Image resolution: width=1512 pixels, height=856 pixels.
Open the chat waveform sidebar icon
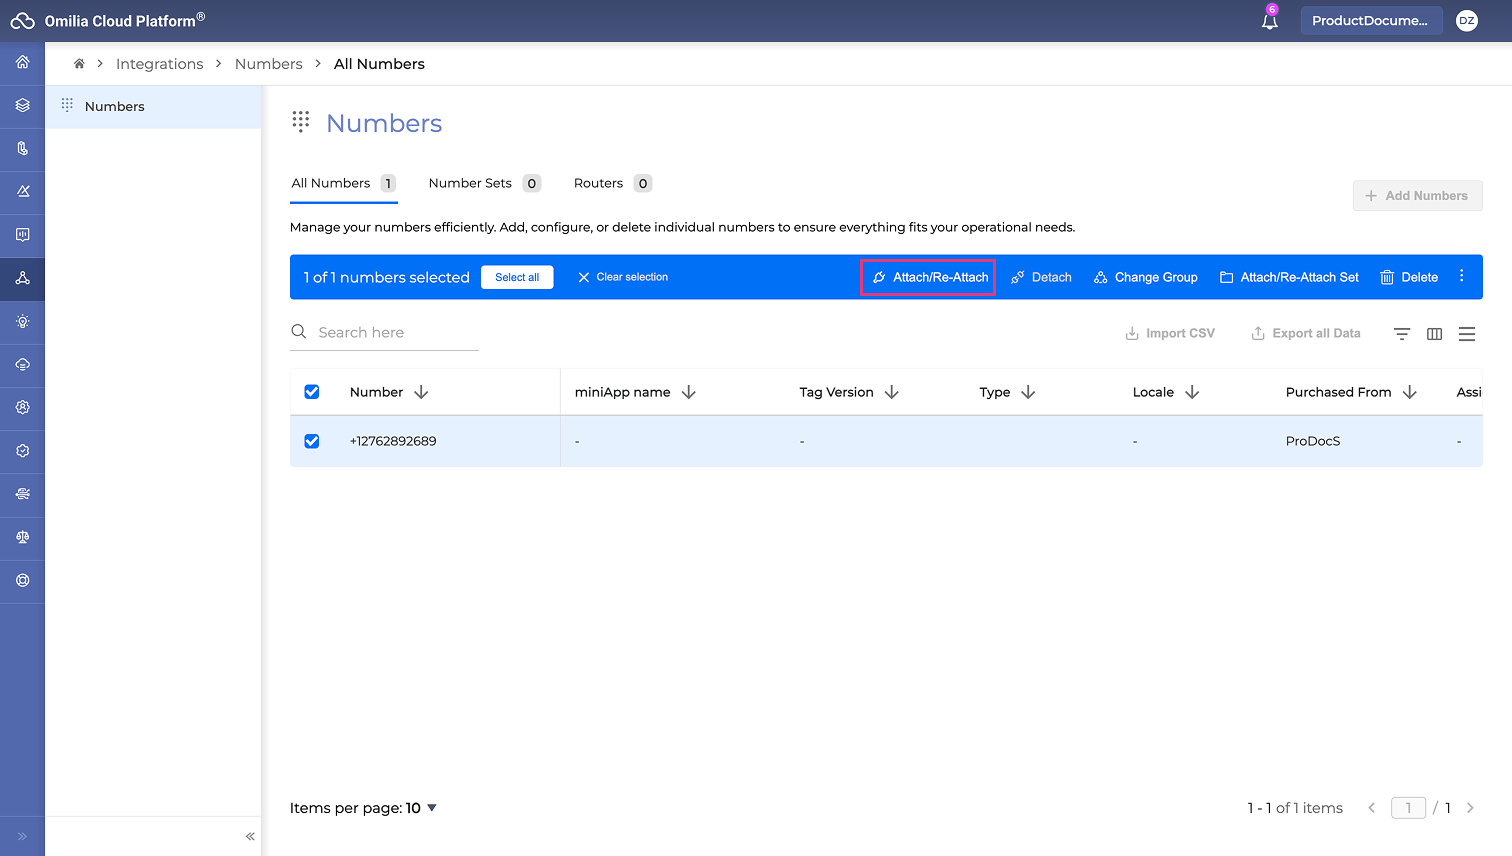[22, 235]
